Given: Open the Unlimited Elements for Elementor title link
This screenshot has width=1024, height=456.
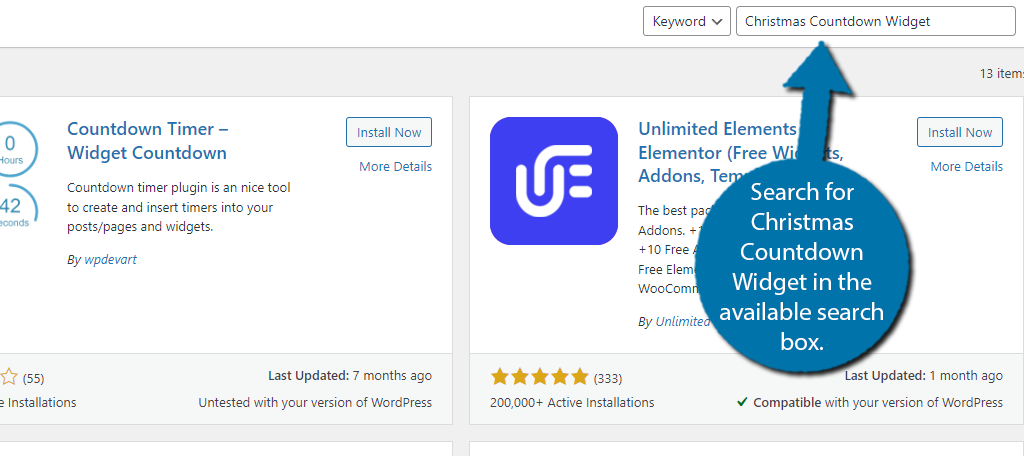Looking at the screenshot, I should 716,152.
